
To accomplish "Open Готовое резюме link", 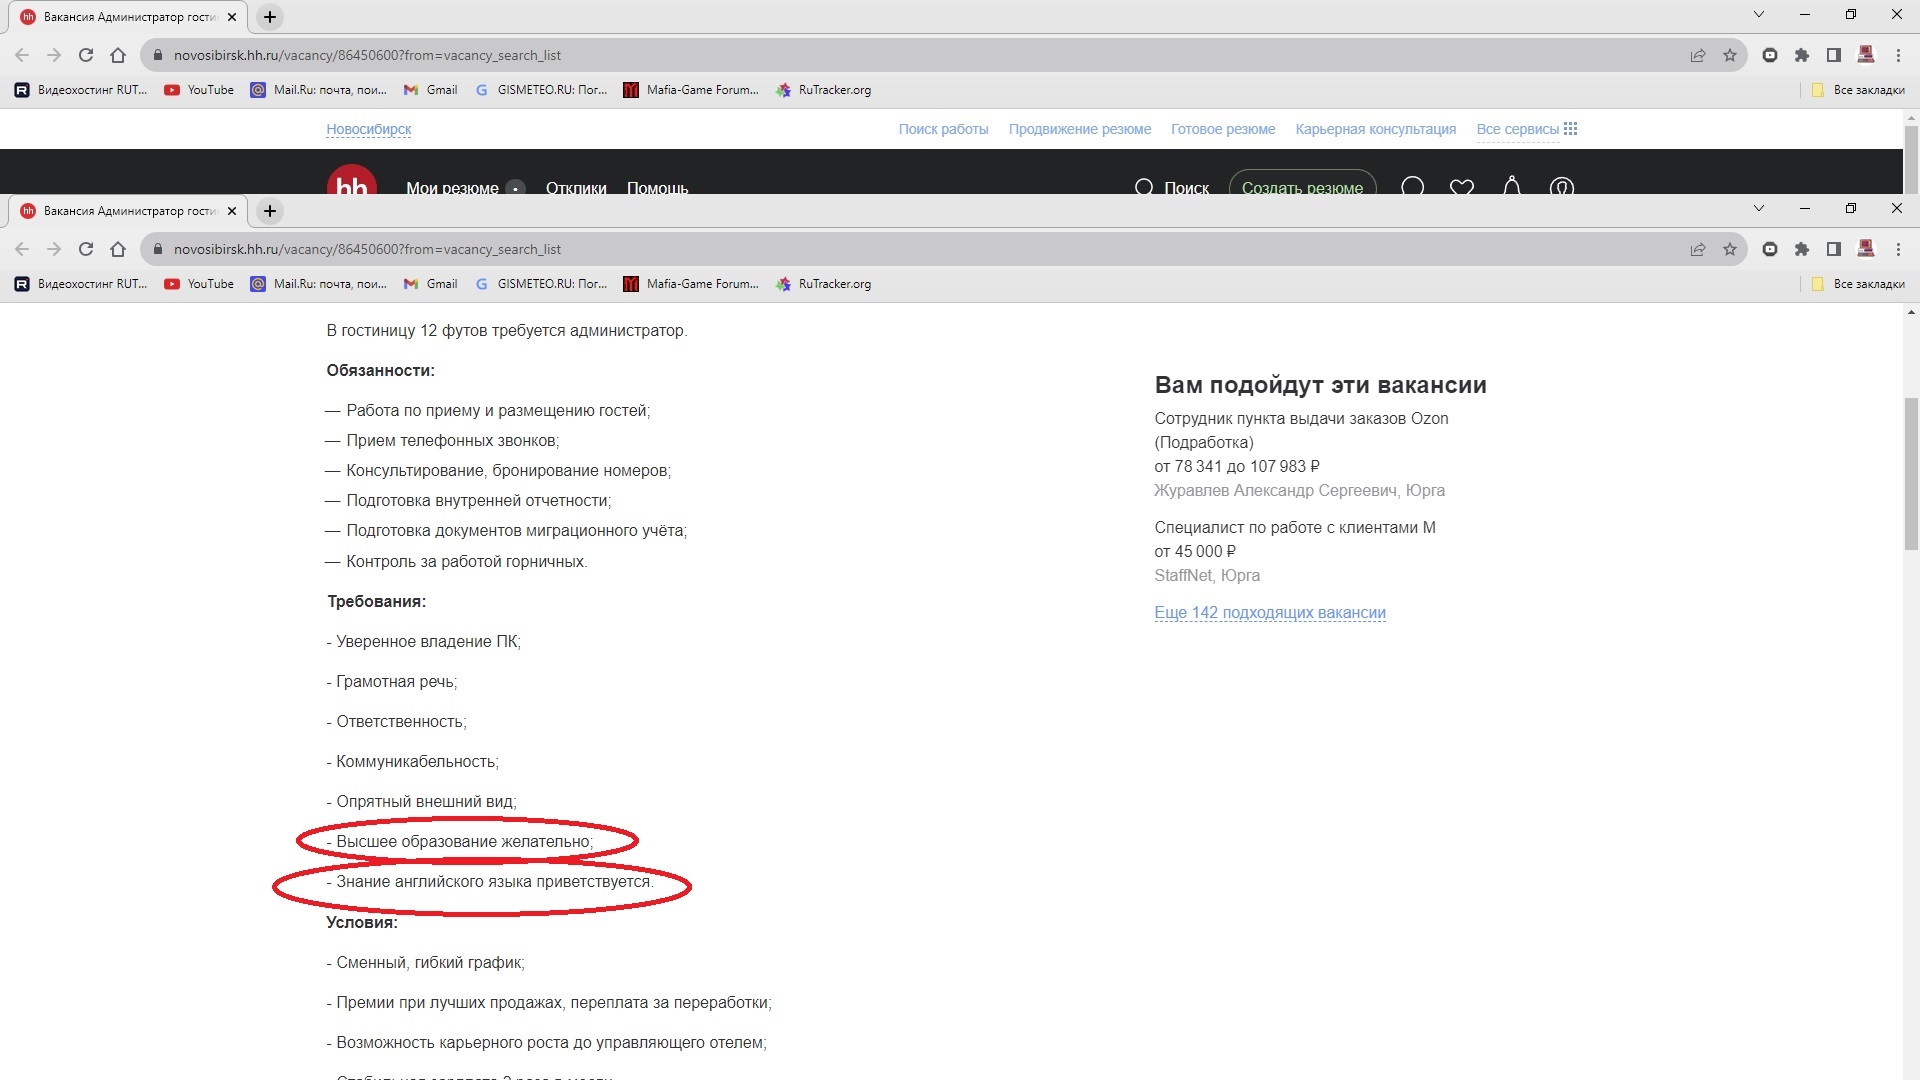I will click(1222, 129).
